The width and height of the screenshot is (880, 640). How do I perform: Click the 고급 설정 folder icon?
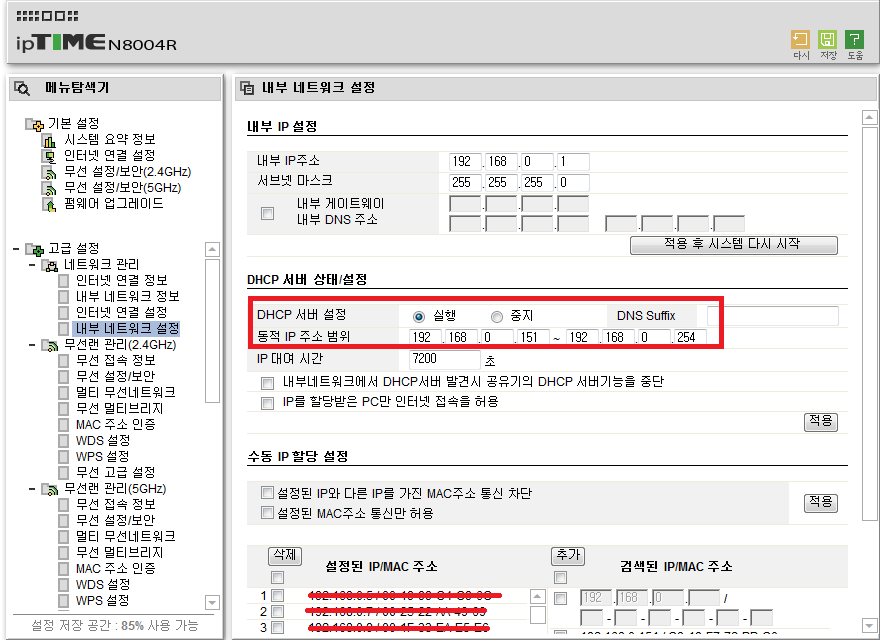[34, 249]
